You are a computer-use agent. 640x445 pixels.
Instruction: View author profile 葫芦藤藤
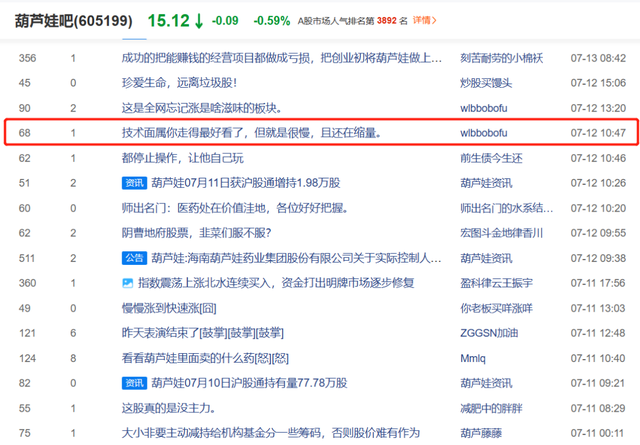(x=481, y=433)
